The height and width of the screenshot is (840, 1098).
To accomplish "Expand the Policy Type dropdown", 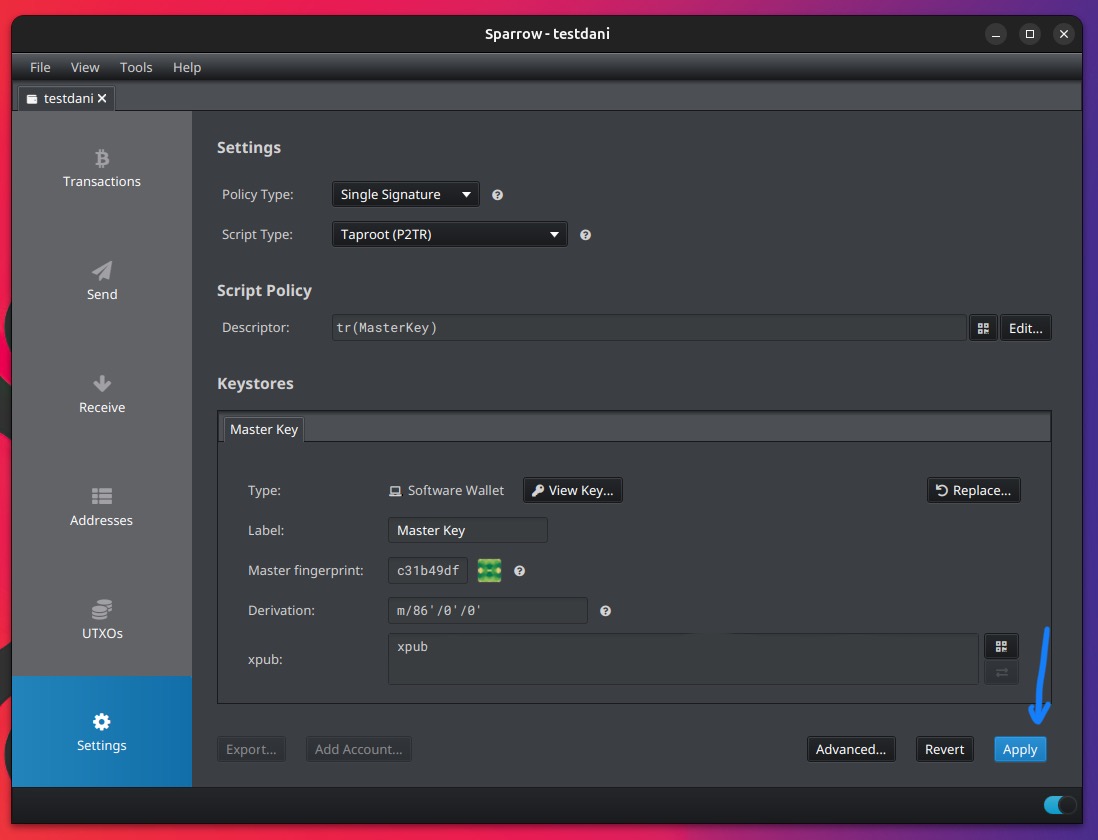I will (x=405, y=194).
